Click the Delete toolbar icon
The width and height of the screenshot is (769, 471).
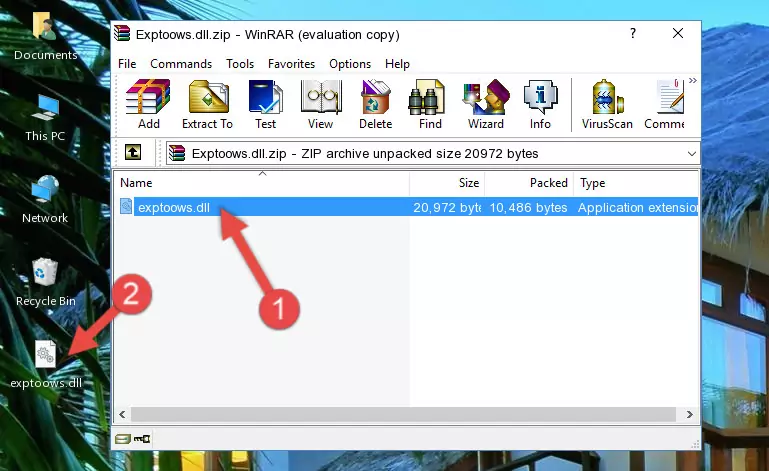pos(376,105)
